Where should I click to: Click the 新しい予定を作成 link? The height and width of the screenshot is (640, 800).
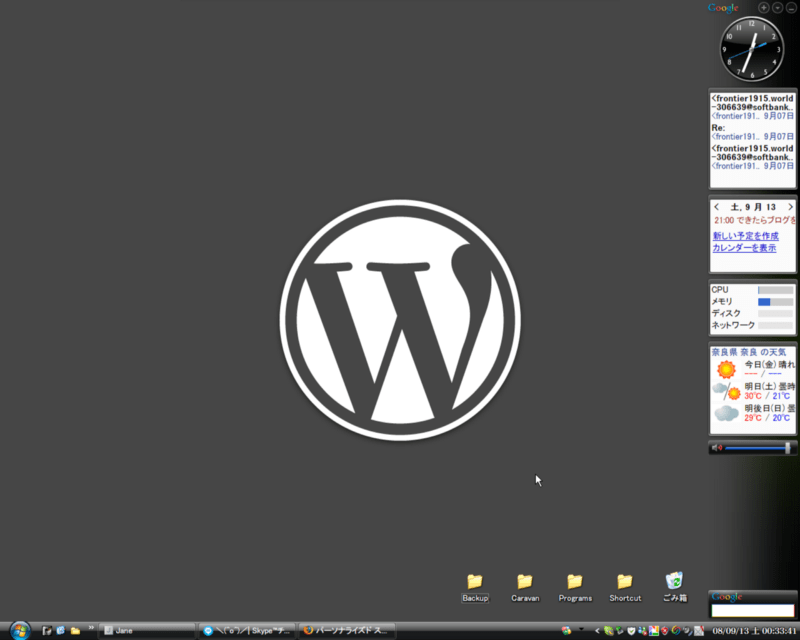pos(745,236)
